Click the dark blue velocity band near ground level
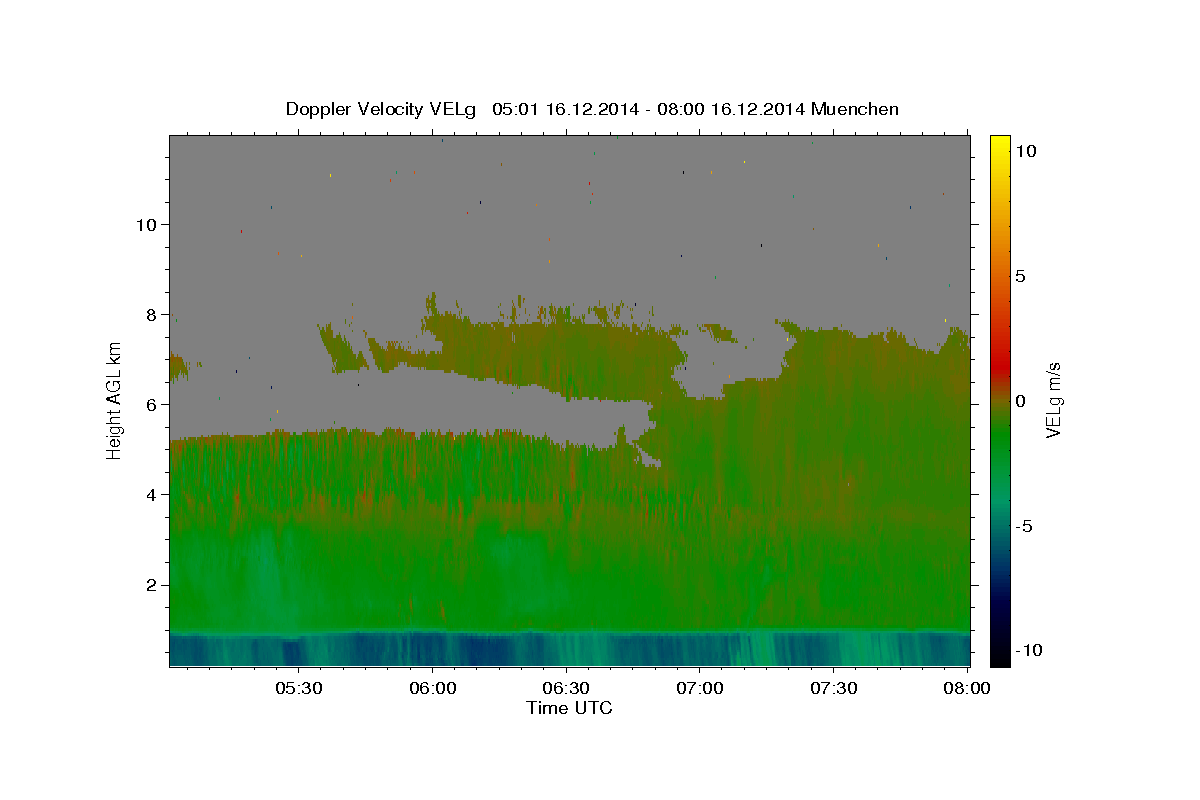The image size is (1200, 800). [x=569, y=649]
